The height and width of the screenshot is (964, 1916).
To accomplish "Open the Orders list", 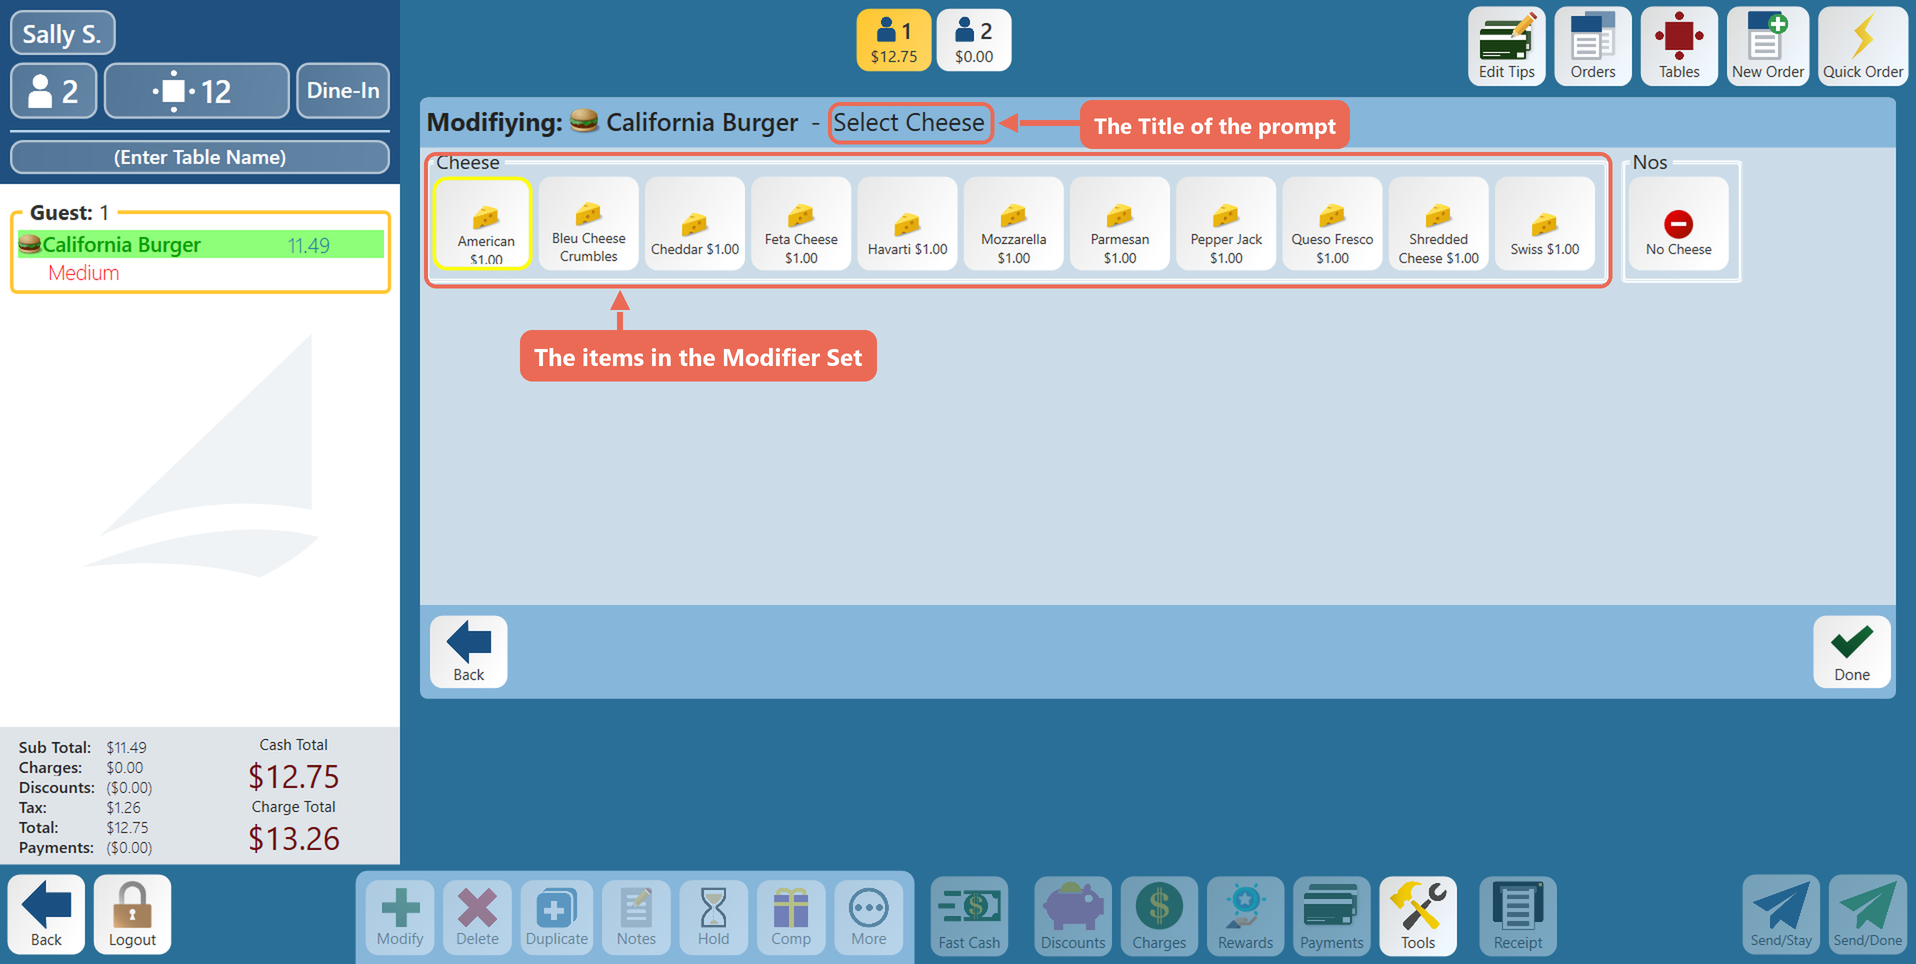I will 1592,46.
